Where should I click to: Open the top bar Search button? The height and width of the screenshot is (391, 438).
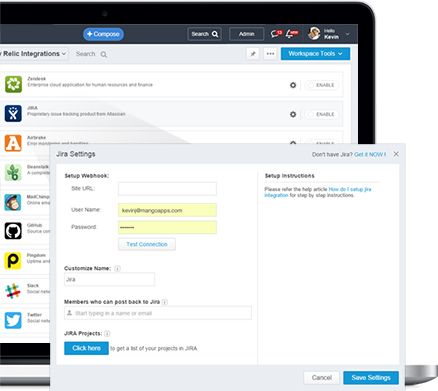click(x=205, y=34)
